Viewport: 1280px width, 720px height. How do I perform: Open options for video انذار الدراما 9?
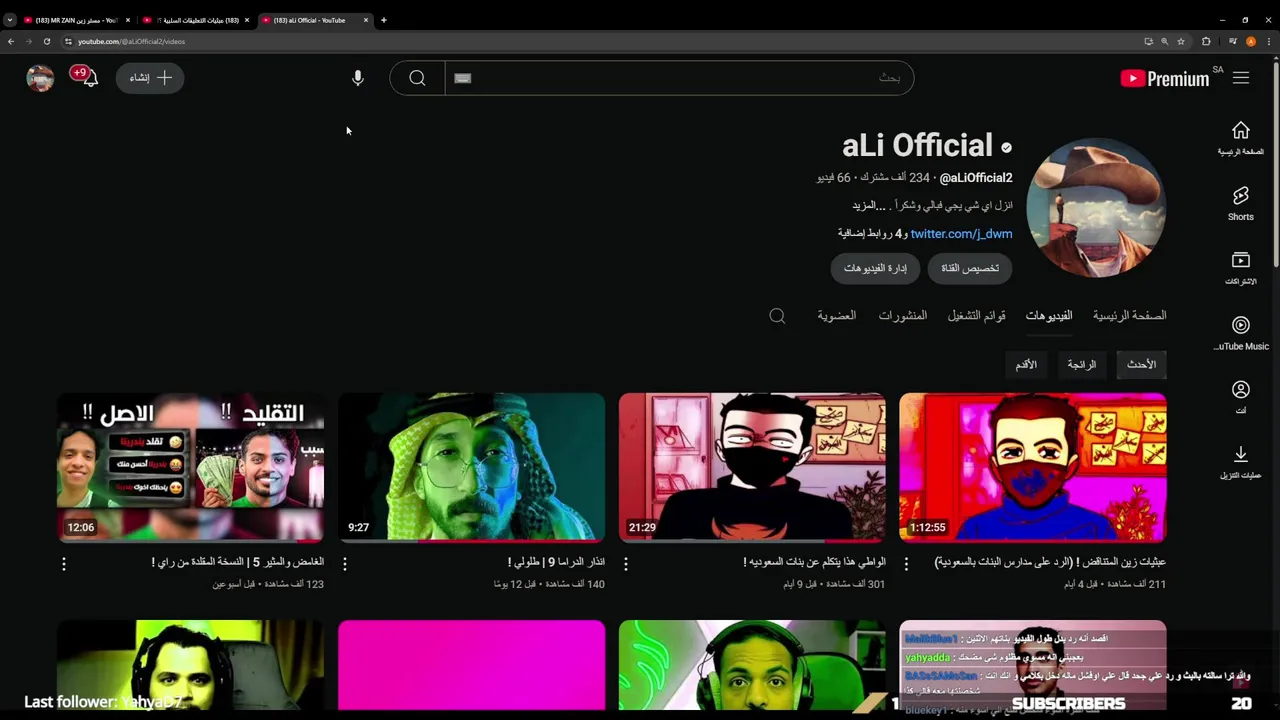(x=345, y=564)
